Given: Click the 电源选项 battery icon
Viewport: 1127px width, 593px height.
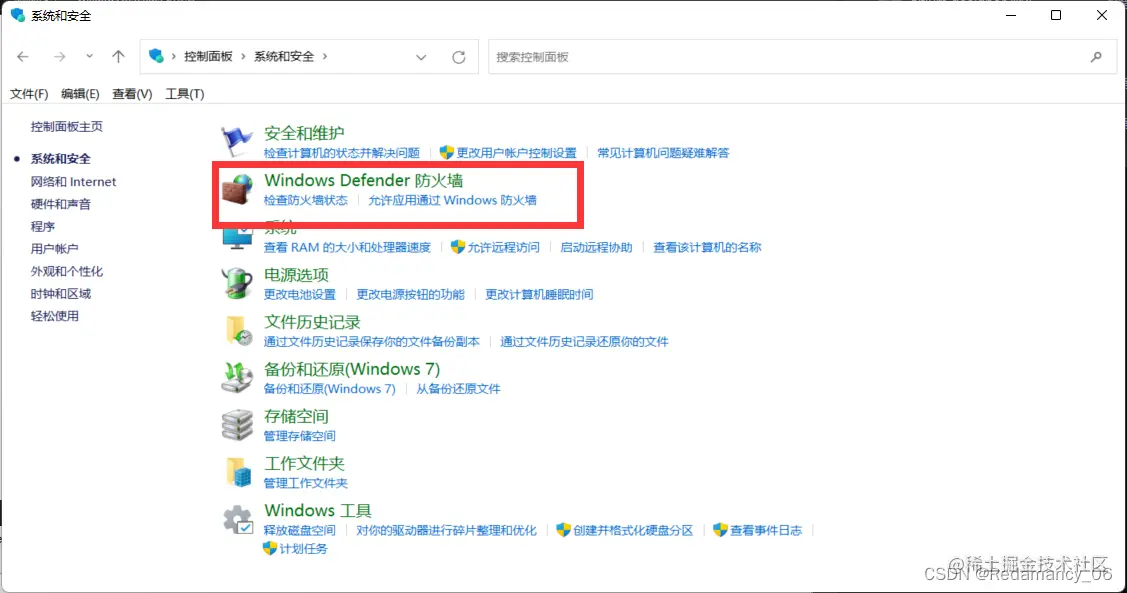Looking at the screenshot, I should coord(236,282).
